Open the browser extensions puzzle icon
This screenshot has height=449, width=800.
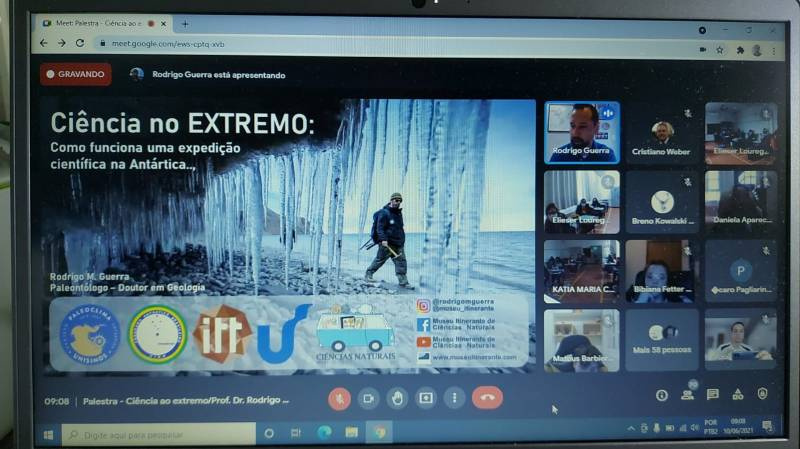[740, 50]
